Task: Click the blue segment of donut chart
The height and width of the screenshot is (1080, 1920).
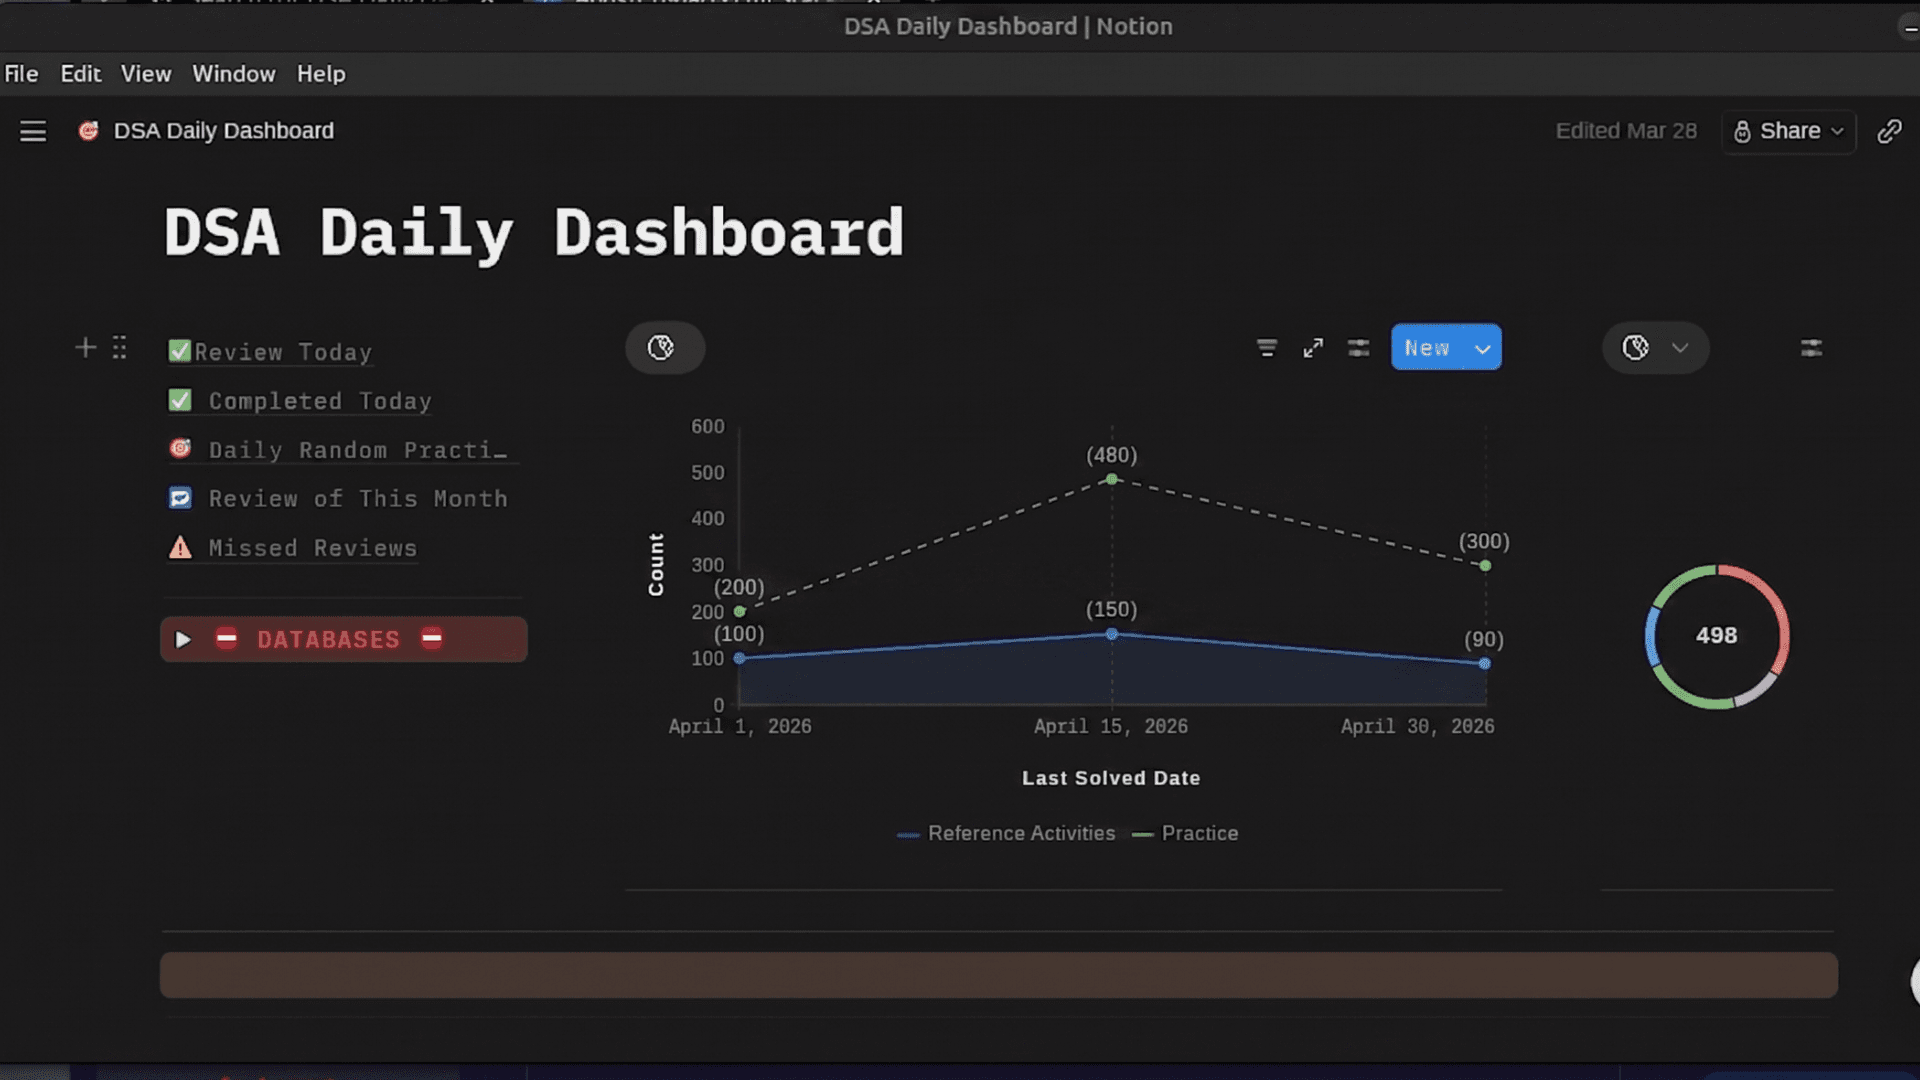Action: click(x=1652, y=638)
